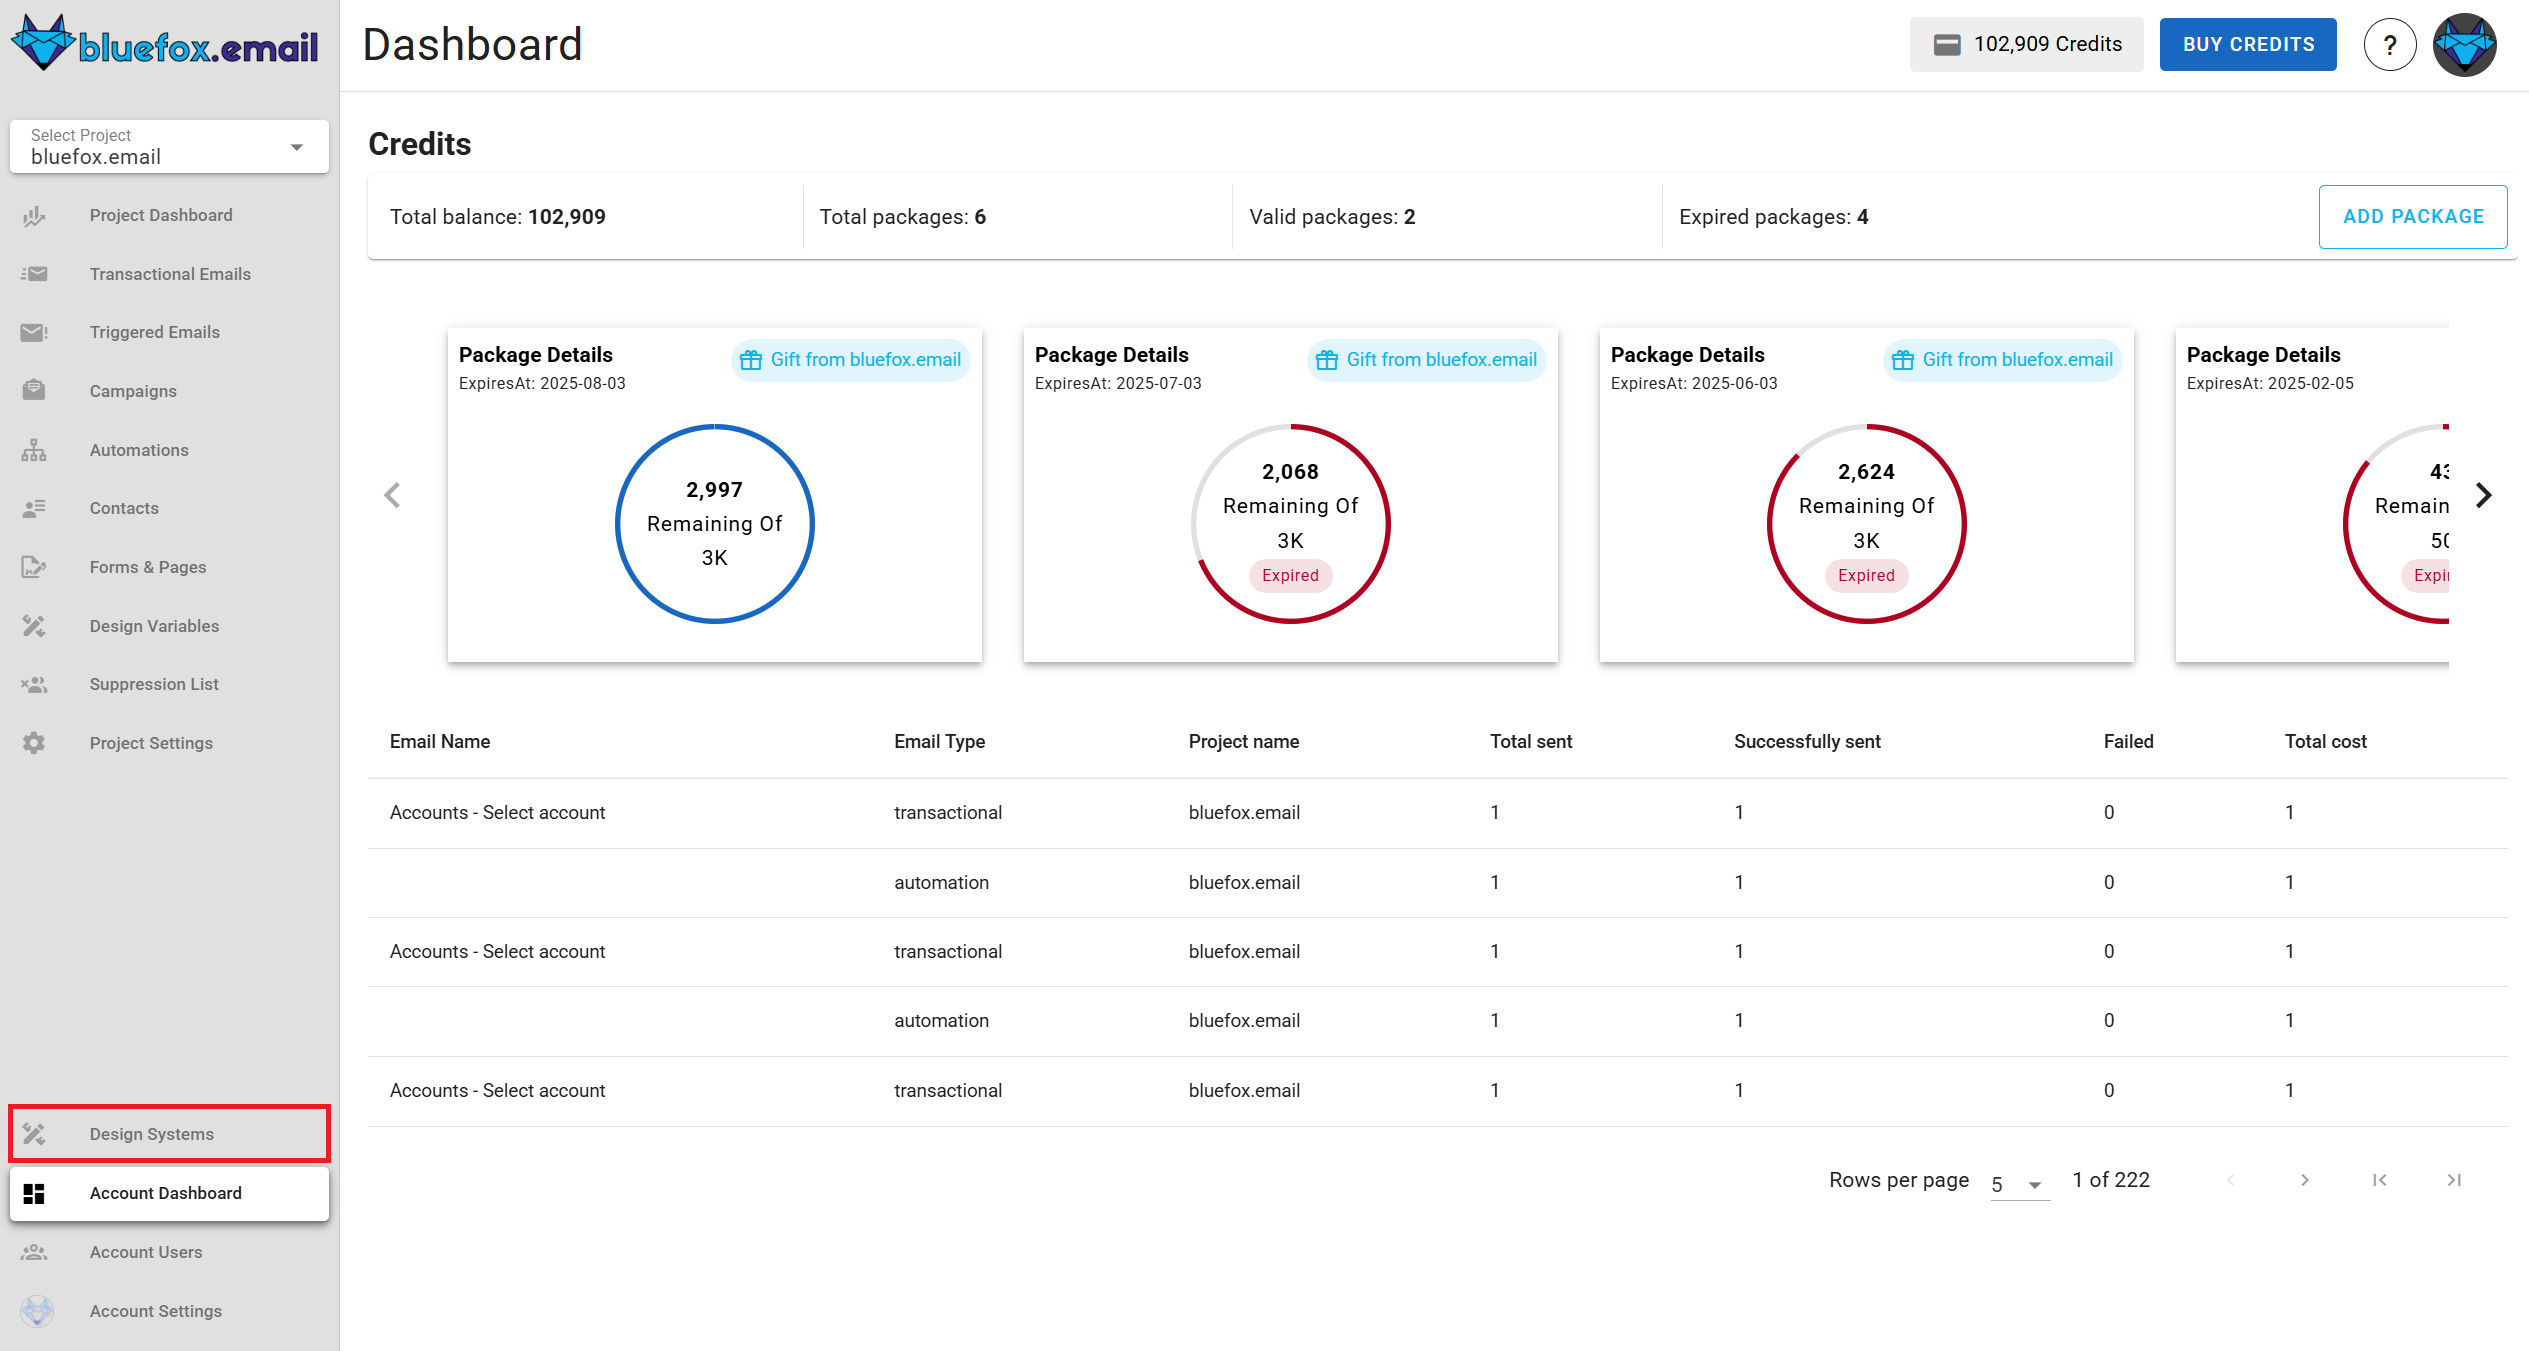Image resolution: width=2529 pixels, height=1351 pixels.
Task: Click the help question mark button
Action: click(x=2390, y=44)
